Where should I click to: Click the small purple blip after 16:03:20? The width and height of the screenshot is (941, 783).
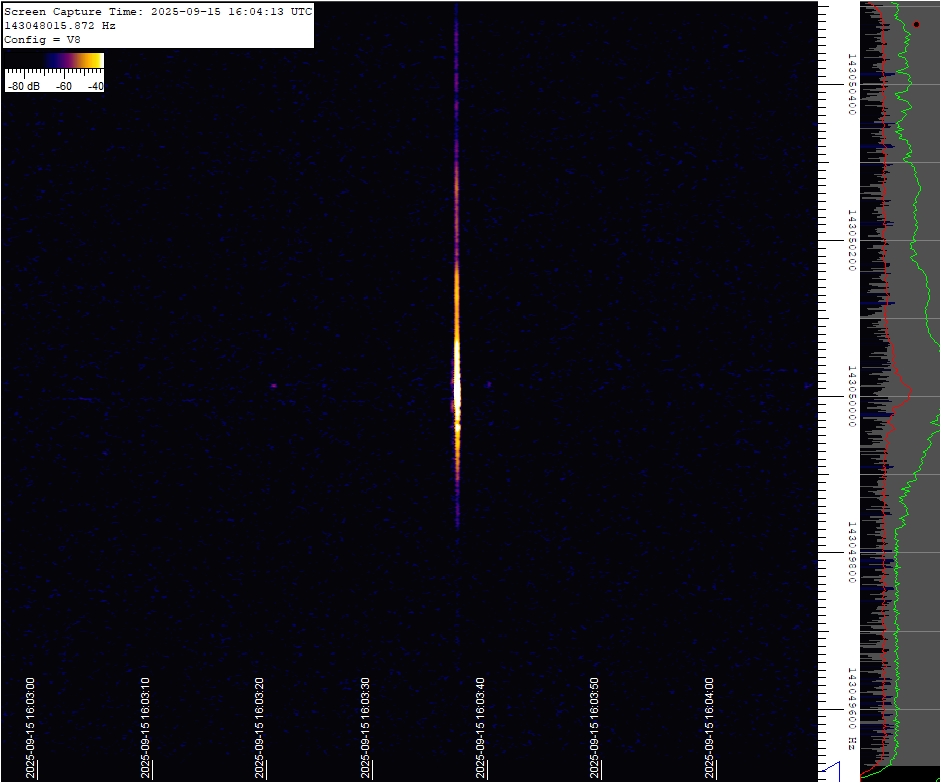pyautogui.click(x=274, y=386)
